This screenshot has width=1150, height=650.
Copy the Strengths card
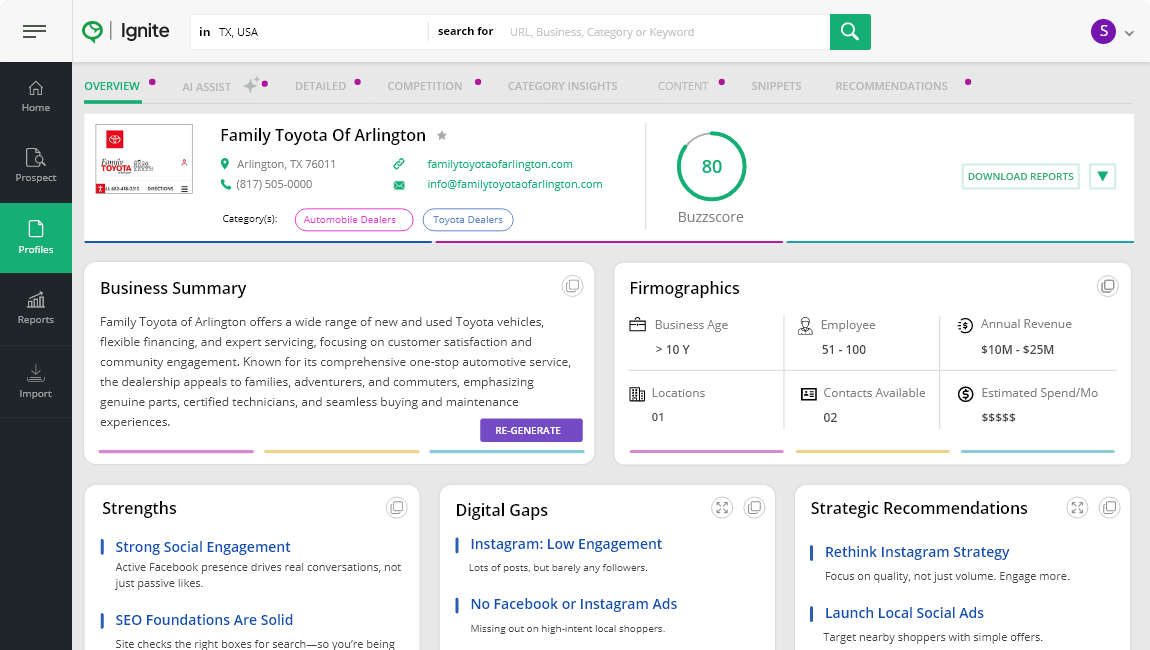[x=397, y=507]
